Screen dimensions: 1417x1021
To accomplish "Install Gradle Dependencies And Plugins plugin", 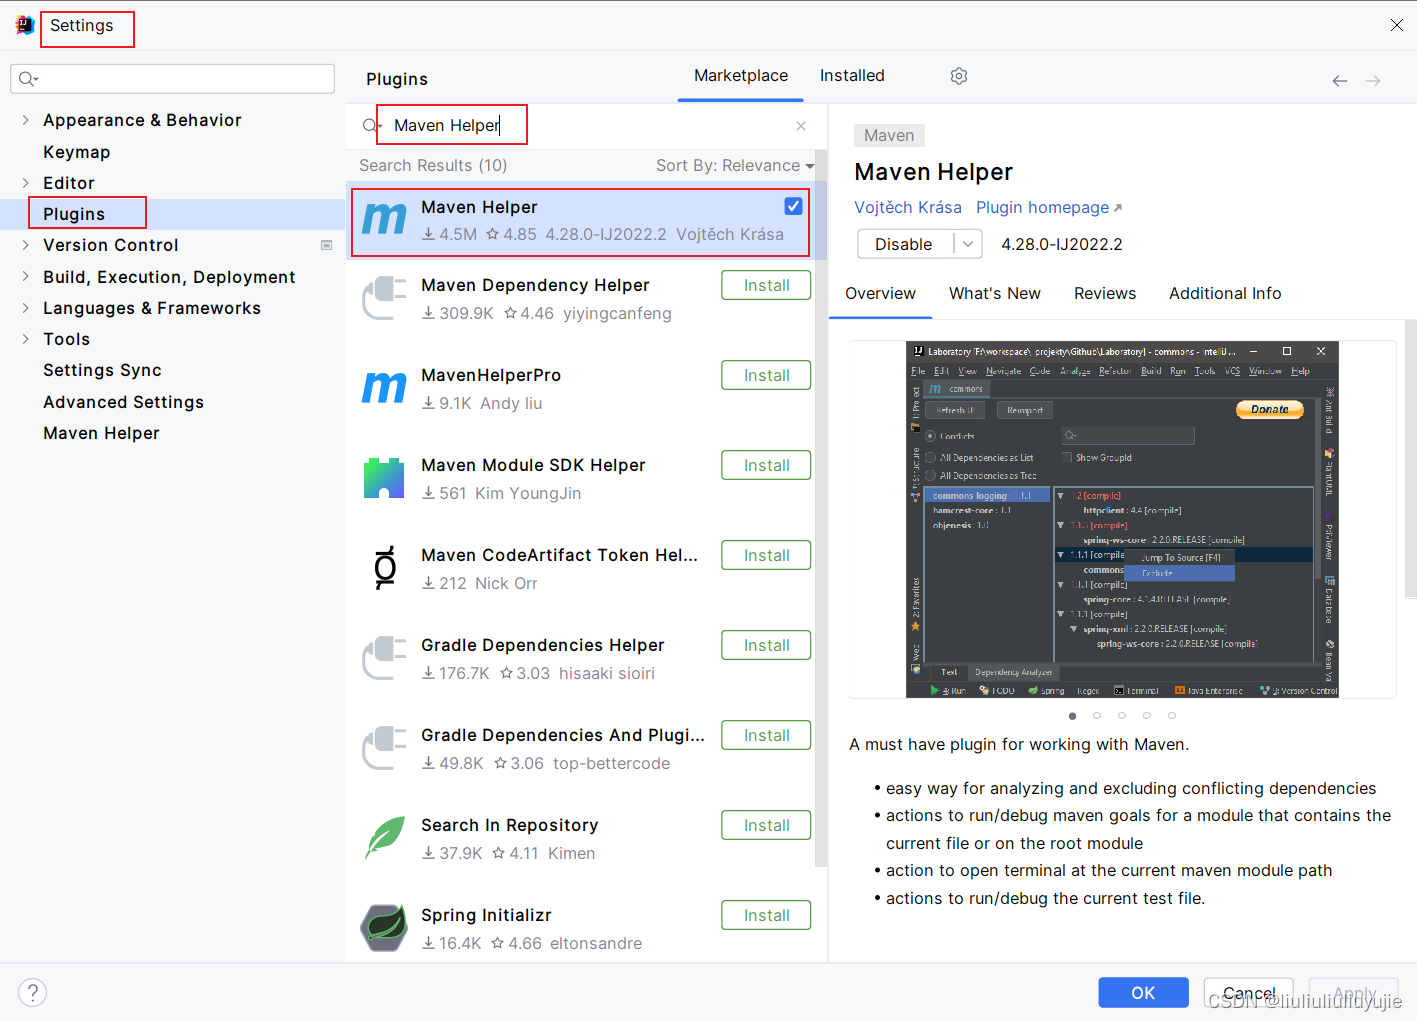I will (766, 735).
